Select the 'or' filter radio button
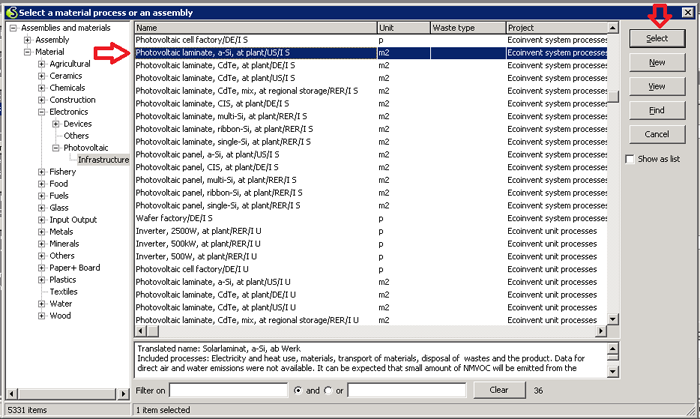 329,389
